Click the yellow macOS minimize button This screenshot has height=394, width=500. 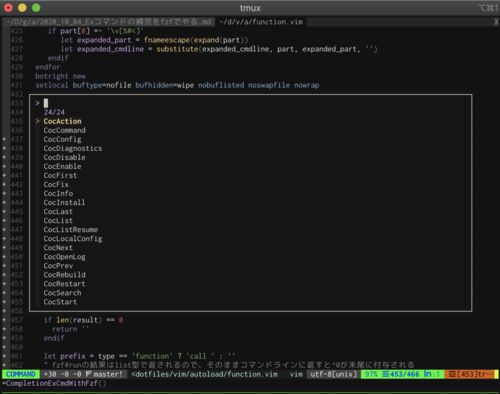click(22, 8)
